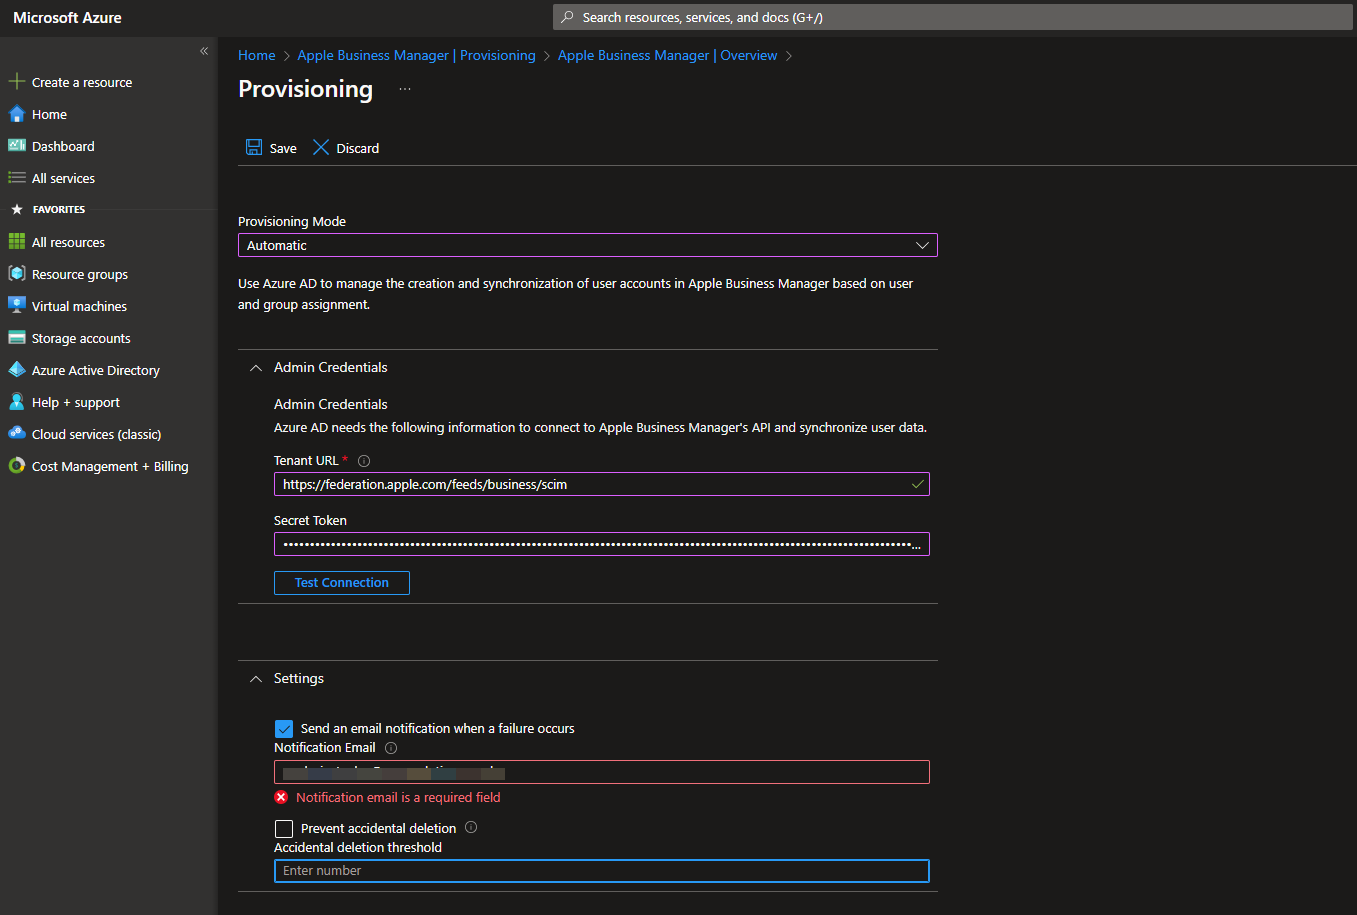Enable Prevent accidental deletion
The height and width of the screenshot is (915, 1357).
[284, 828]
